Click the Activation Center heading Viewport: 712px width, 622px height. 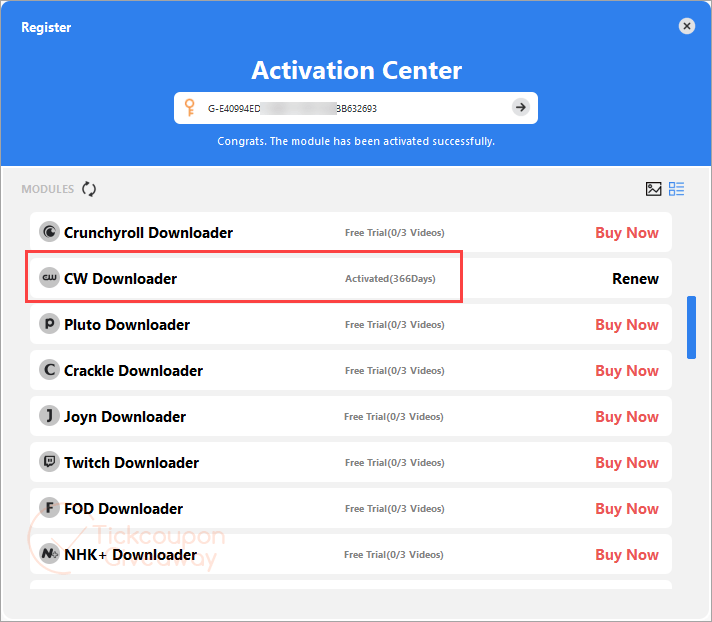[x=356, y=70]
